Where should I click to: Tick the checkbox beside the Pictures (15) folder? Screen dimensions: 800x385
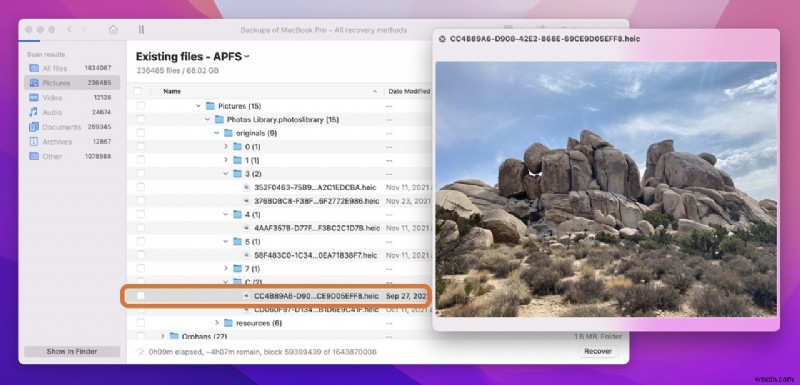pos(141,106)
